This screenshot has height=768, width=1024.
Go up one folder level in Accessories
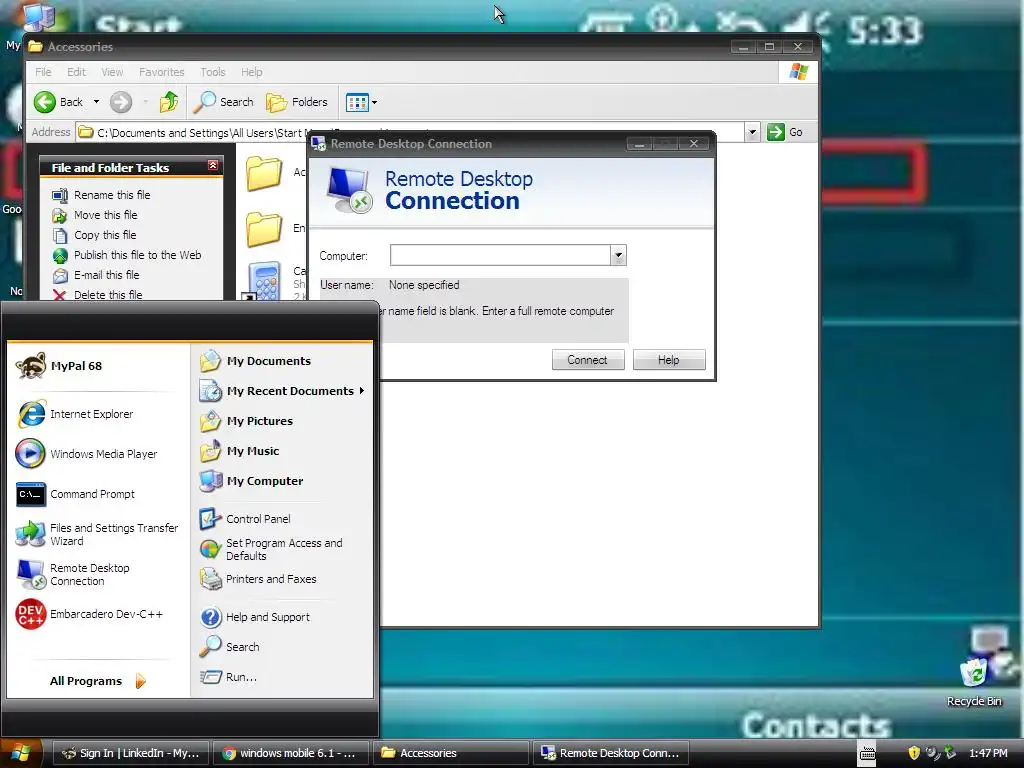coord(170,102)
